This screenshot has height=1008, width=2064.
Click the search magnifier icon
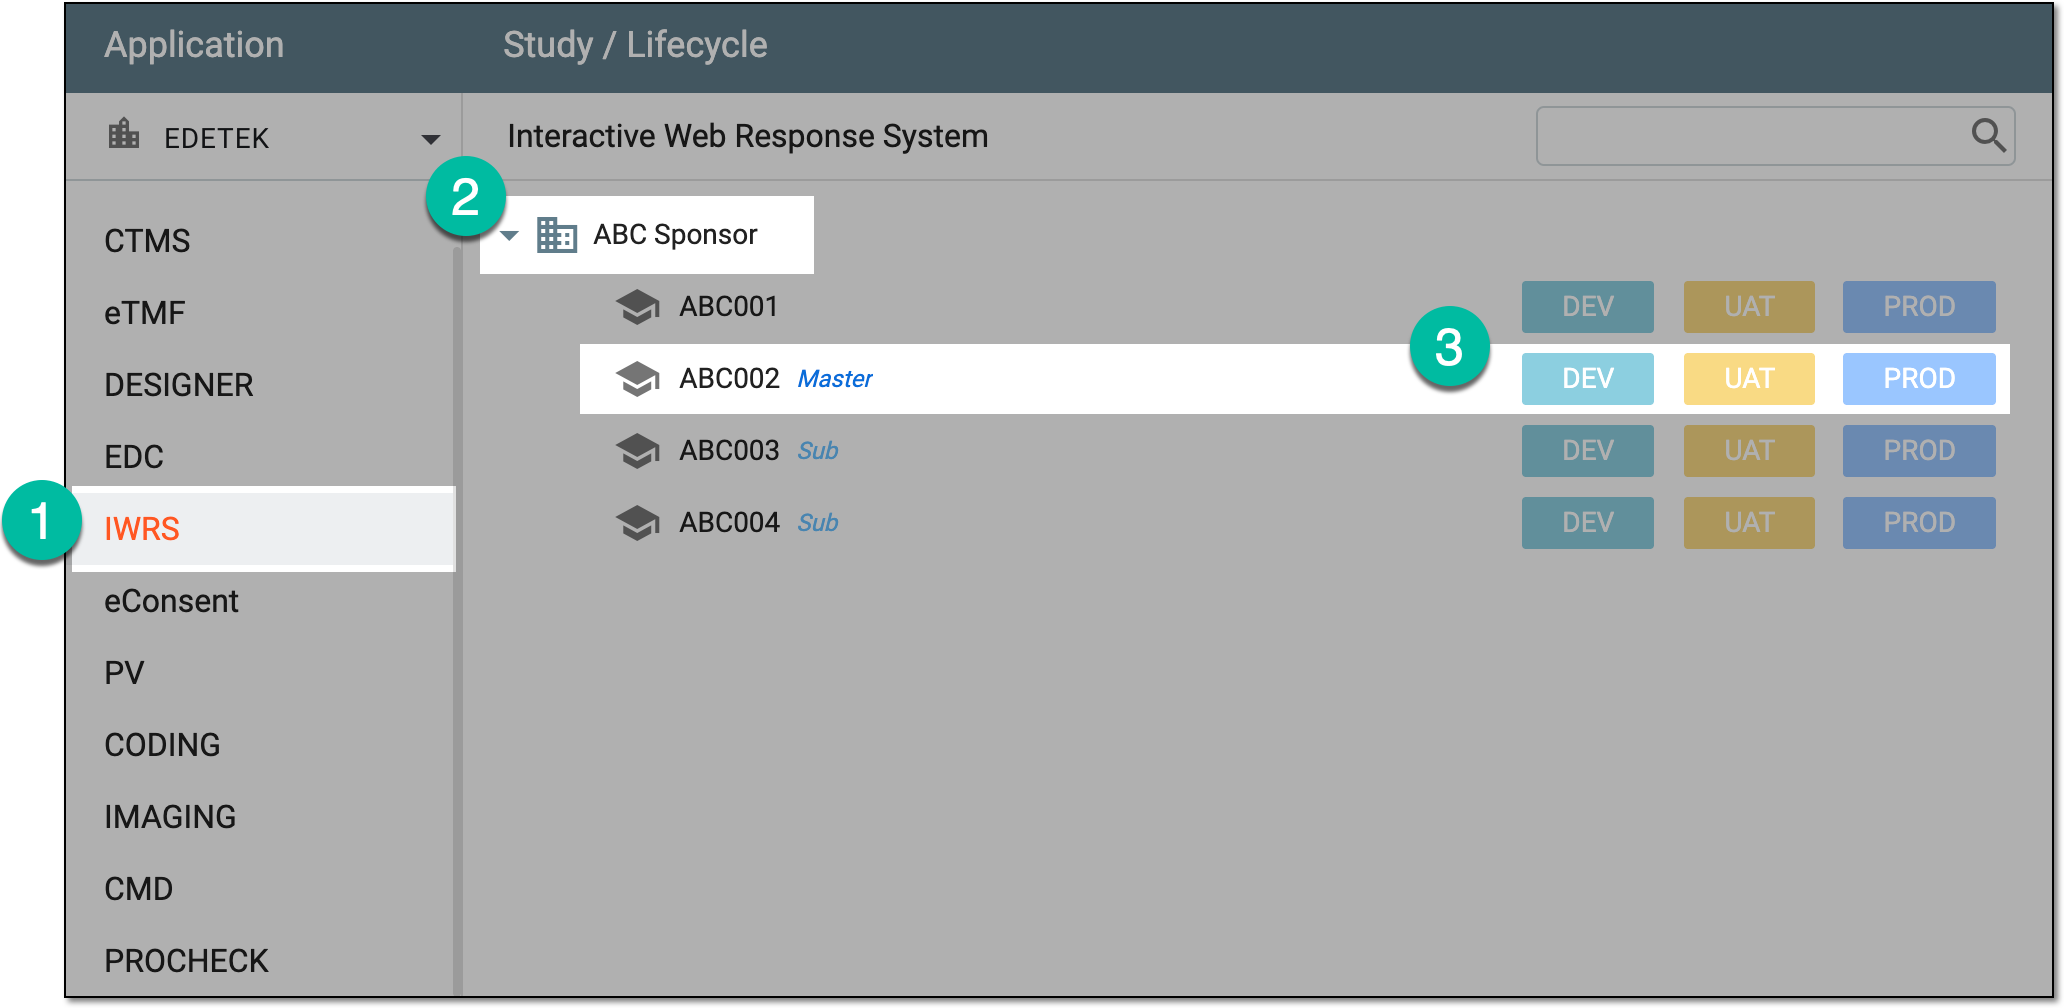click(x=1988, y=135)
